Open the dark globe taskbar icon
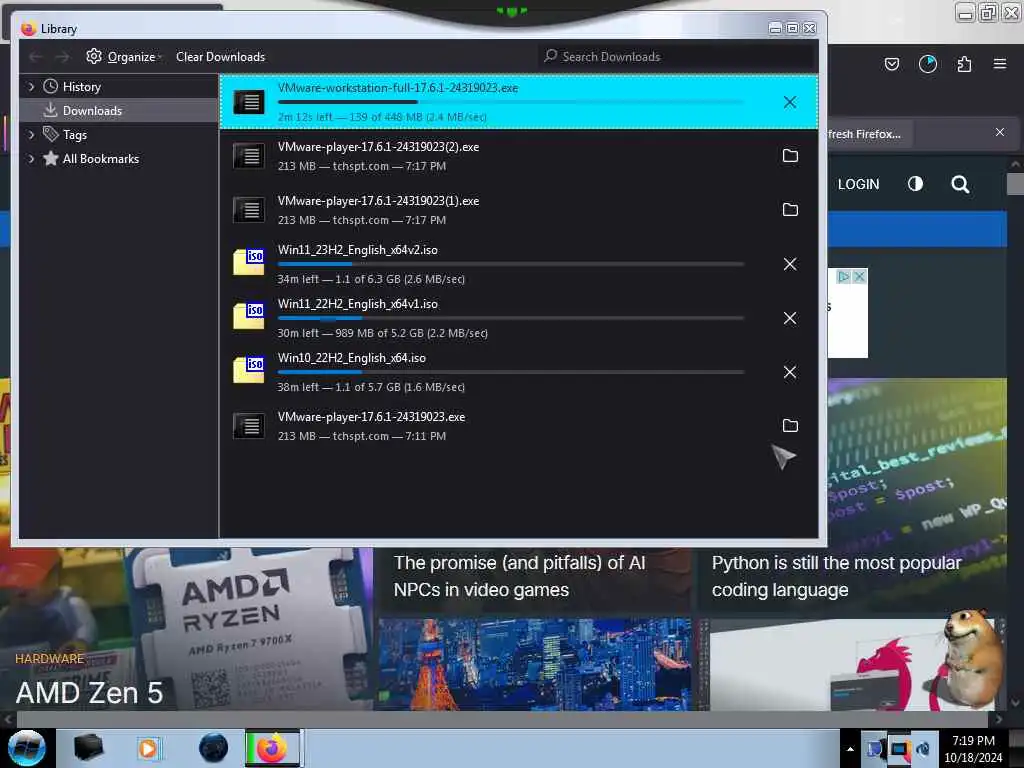Screen dimensions: 1024x768 213,748
